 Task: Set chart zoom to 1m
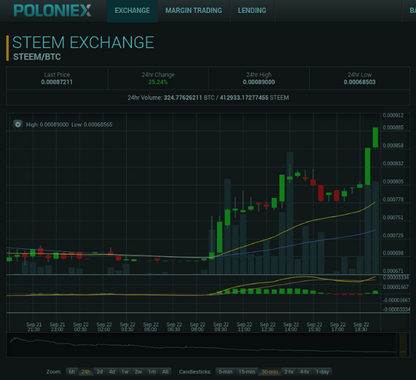(152, 372)
